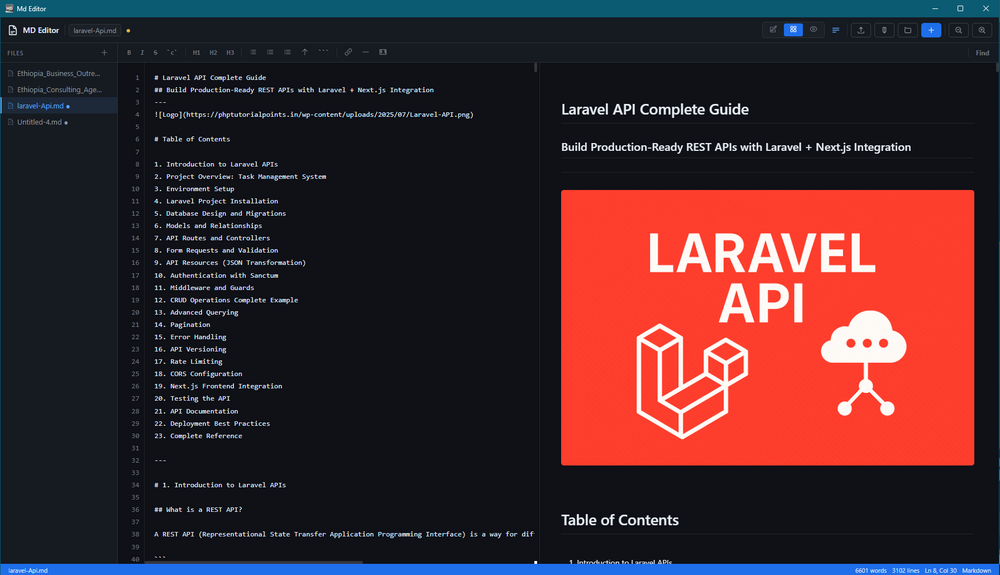Apply italic formatting from toolbar
Screen dimensions: 1000x575
(142, 52)
